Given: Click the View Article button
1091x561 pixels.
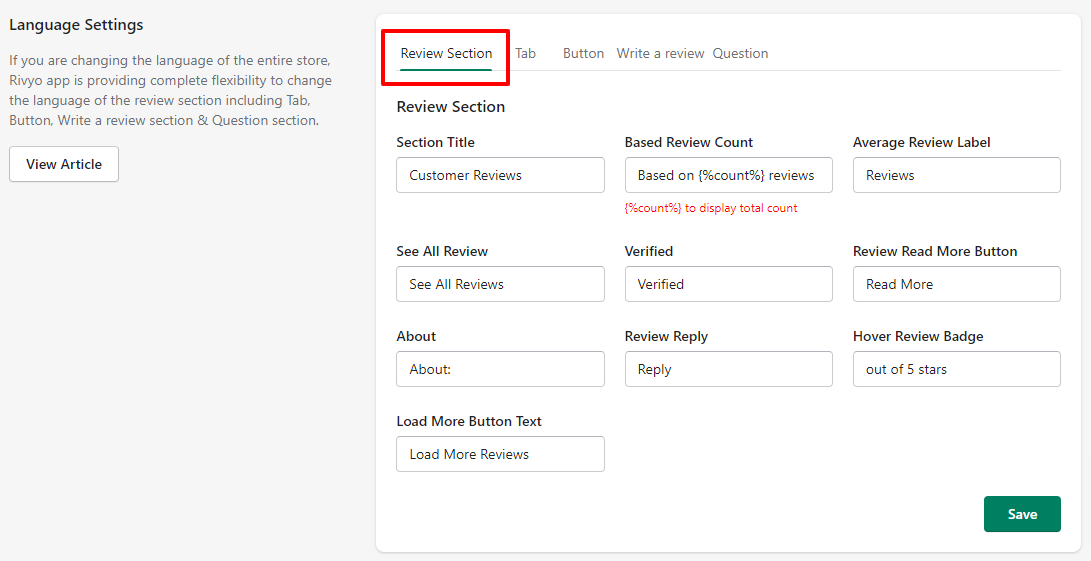Looking at the screenshot, I should point(64,164).
